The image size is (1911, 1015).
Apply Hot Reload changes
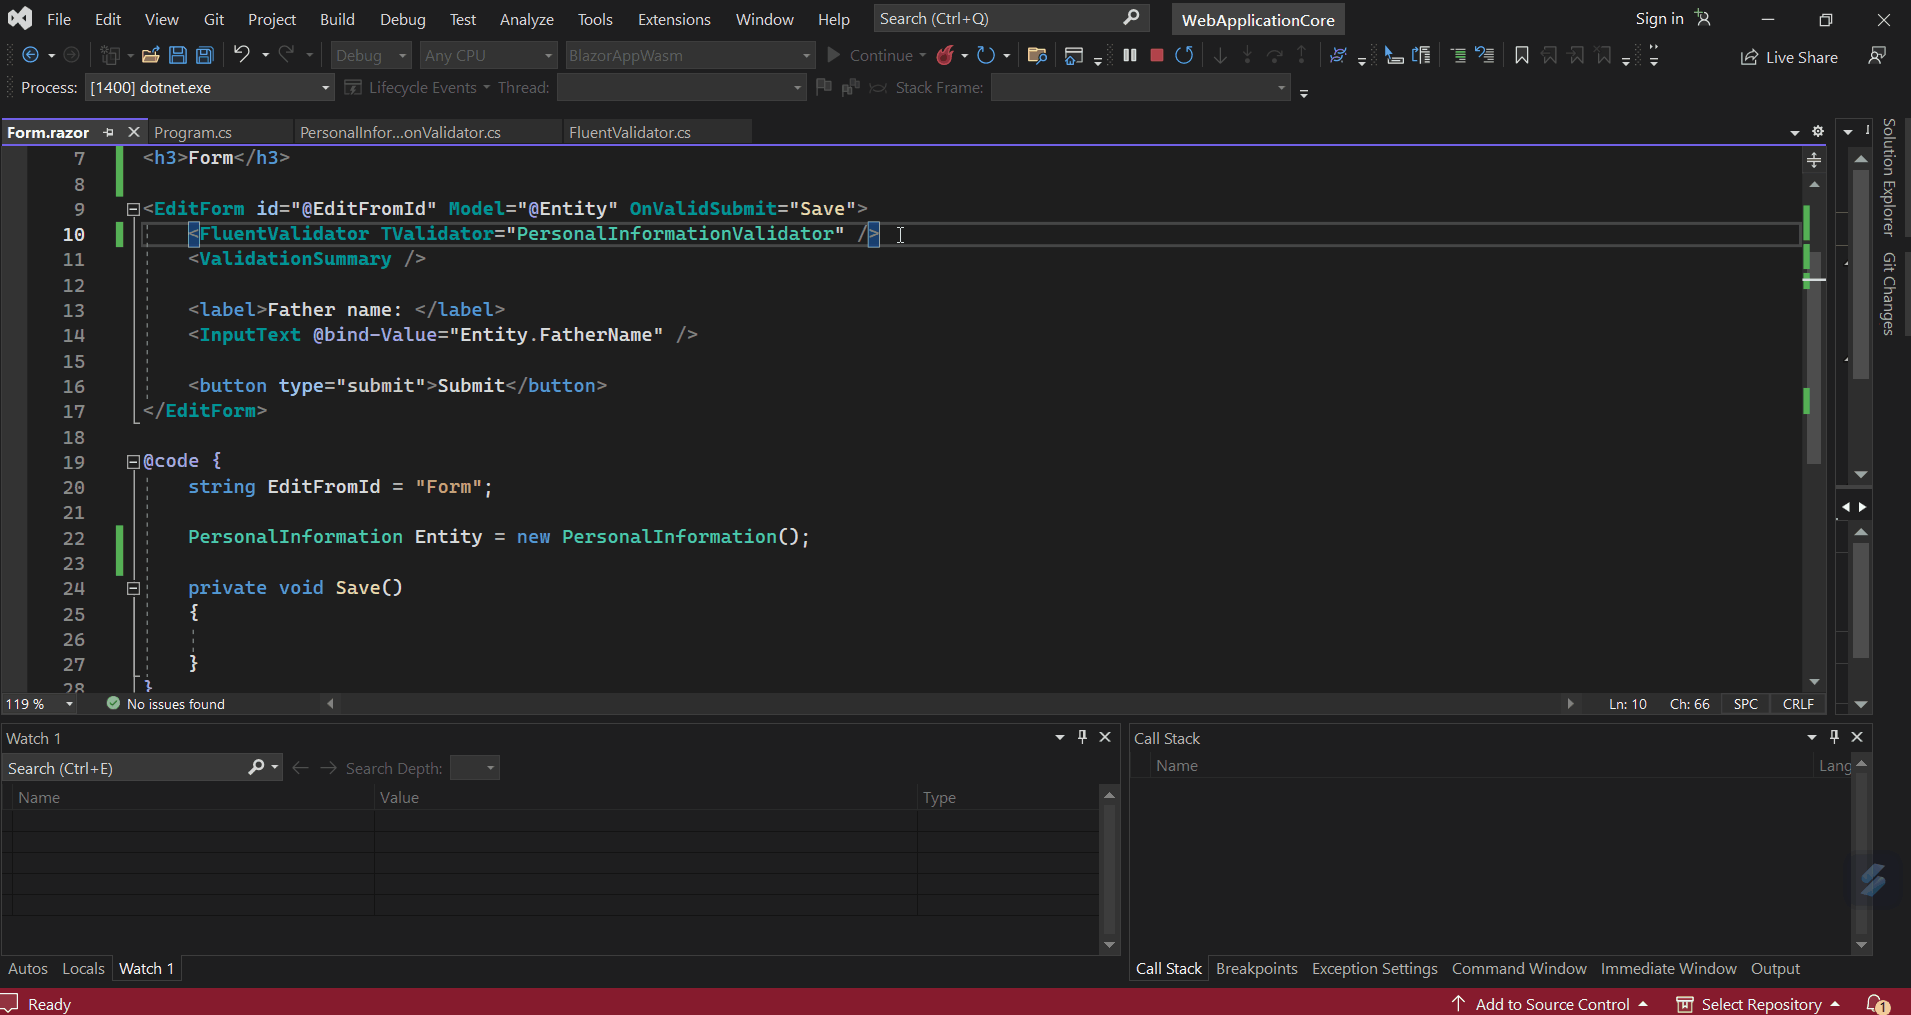pyautogui.click(x=946, y=56)
